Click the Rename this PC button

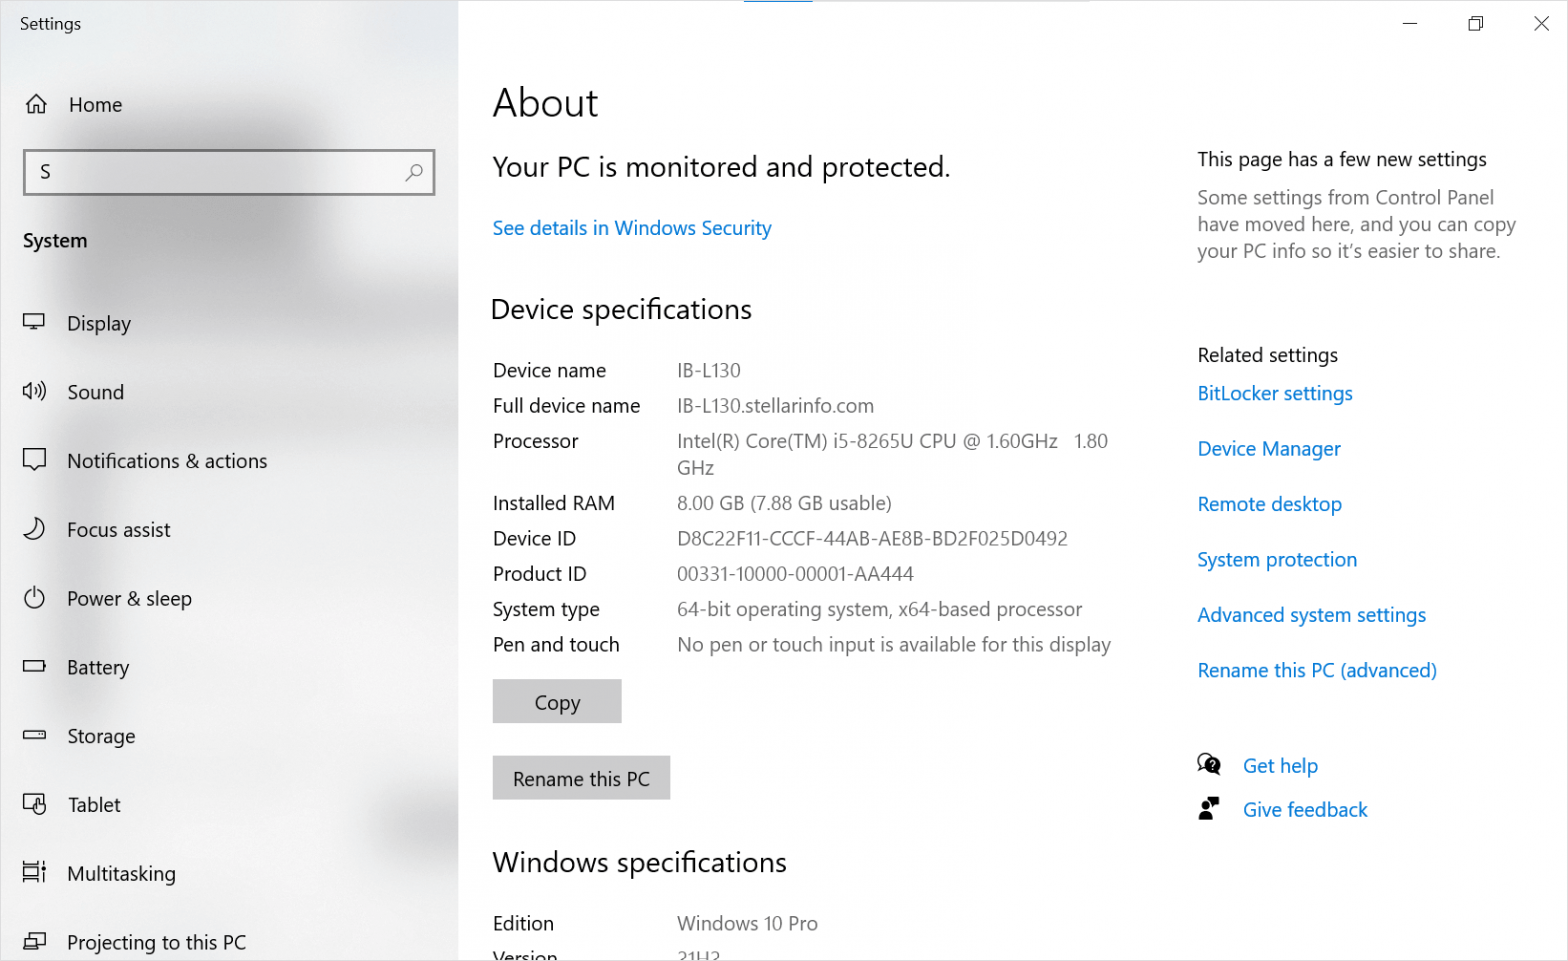tap(581, 778)
